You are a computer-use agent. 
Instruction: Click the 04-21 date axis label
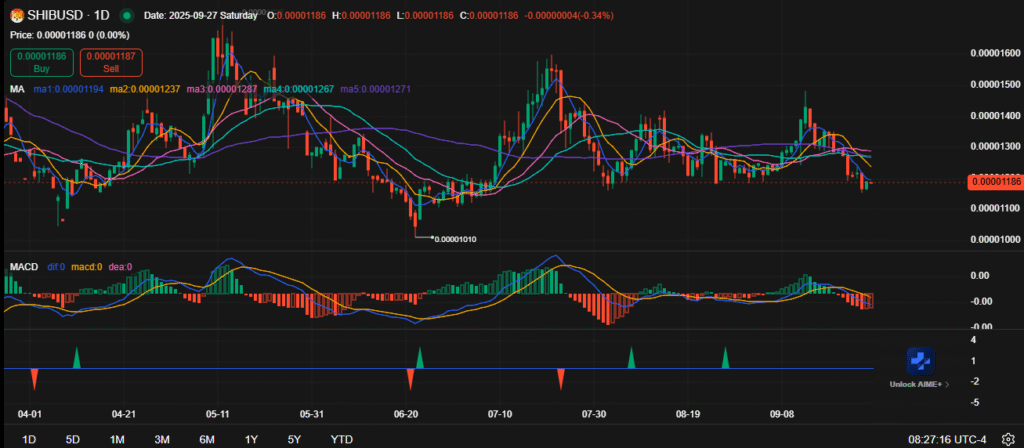click(x=123, y=414)
